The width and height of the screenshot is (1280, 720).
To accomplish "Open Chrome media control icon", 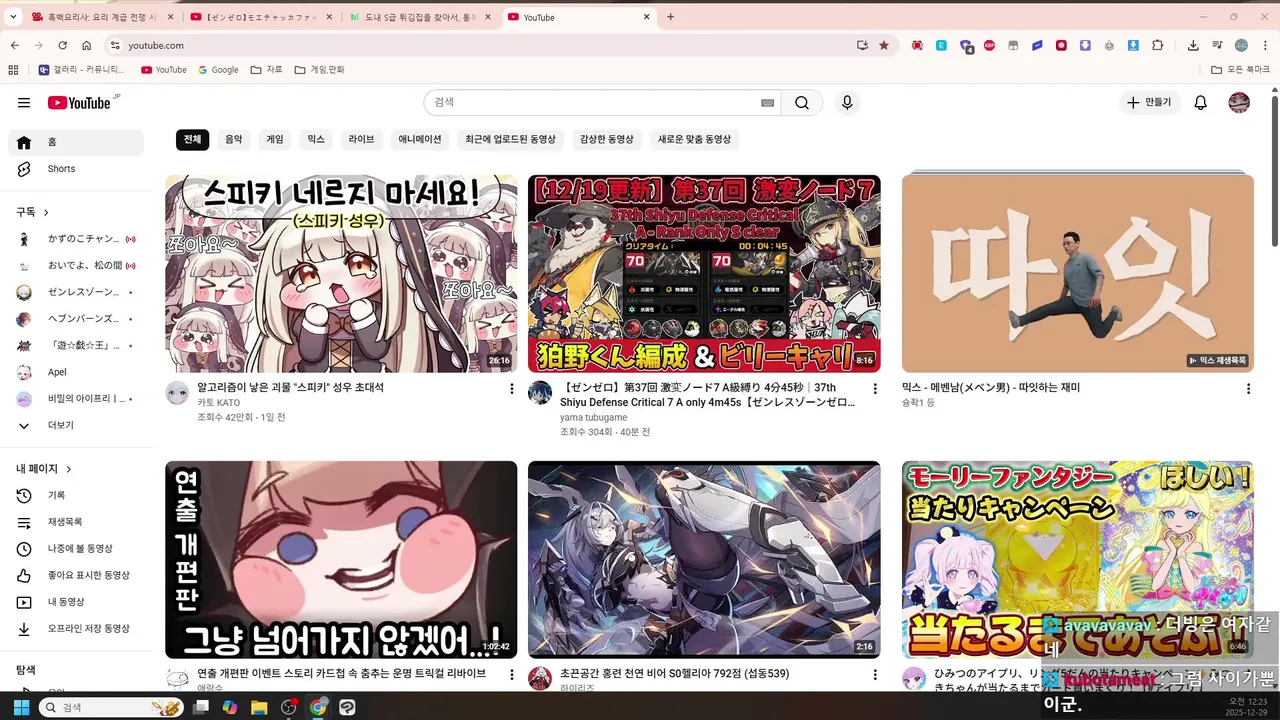I will click(1217, 45).
